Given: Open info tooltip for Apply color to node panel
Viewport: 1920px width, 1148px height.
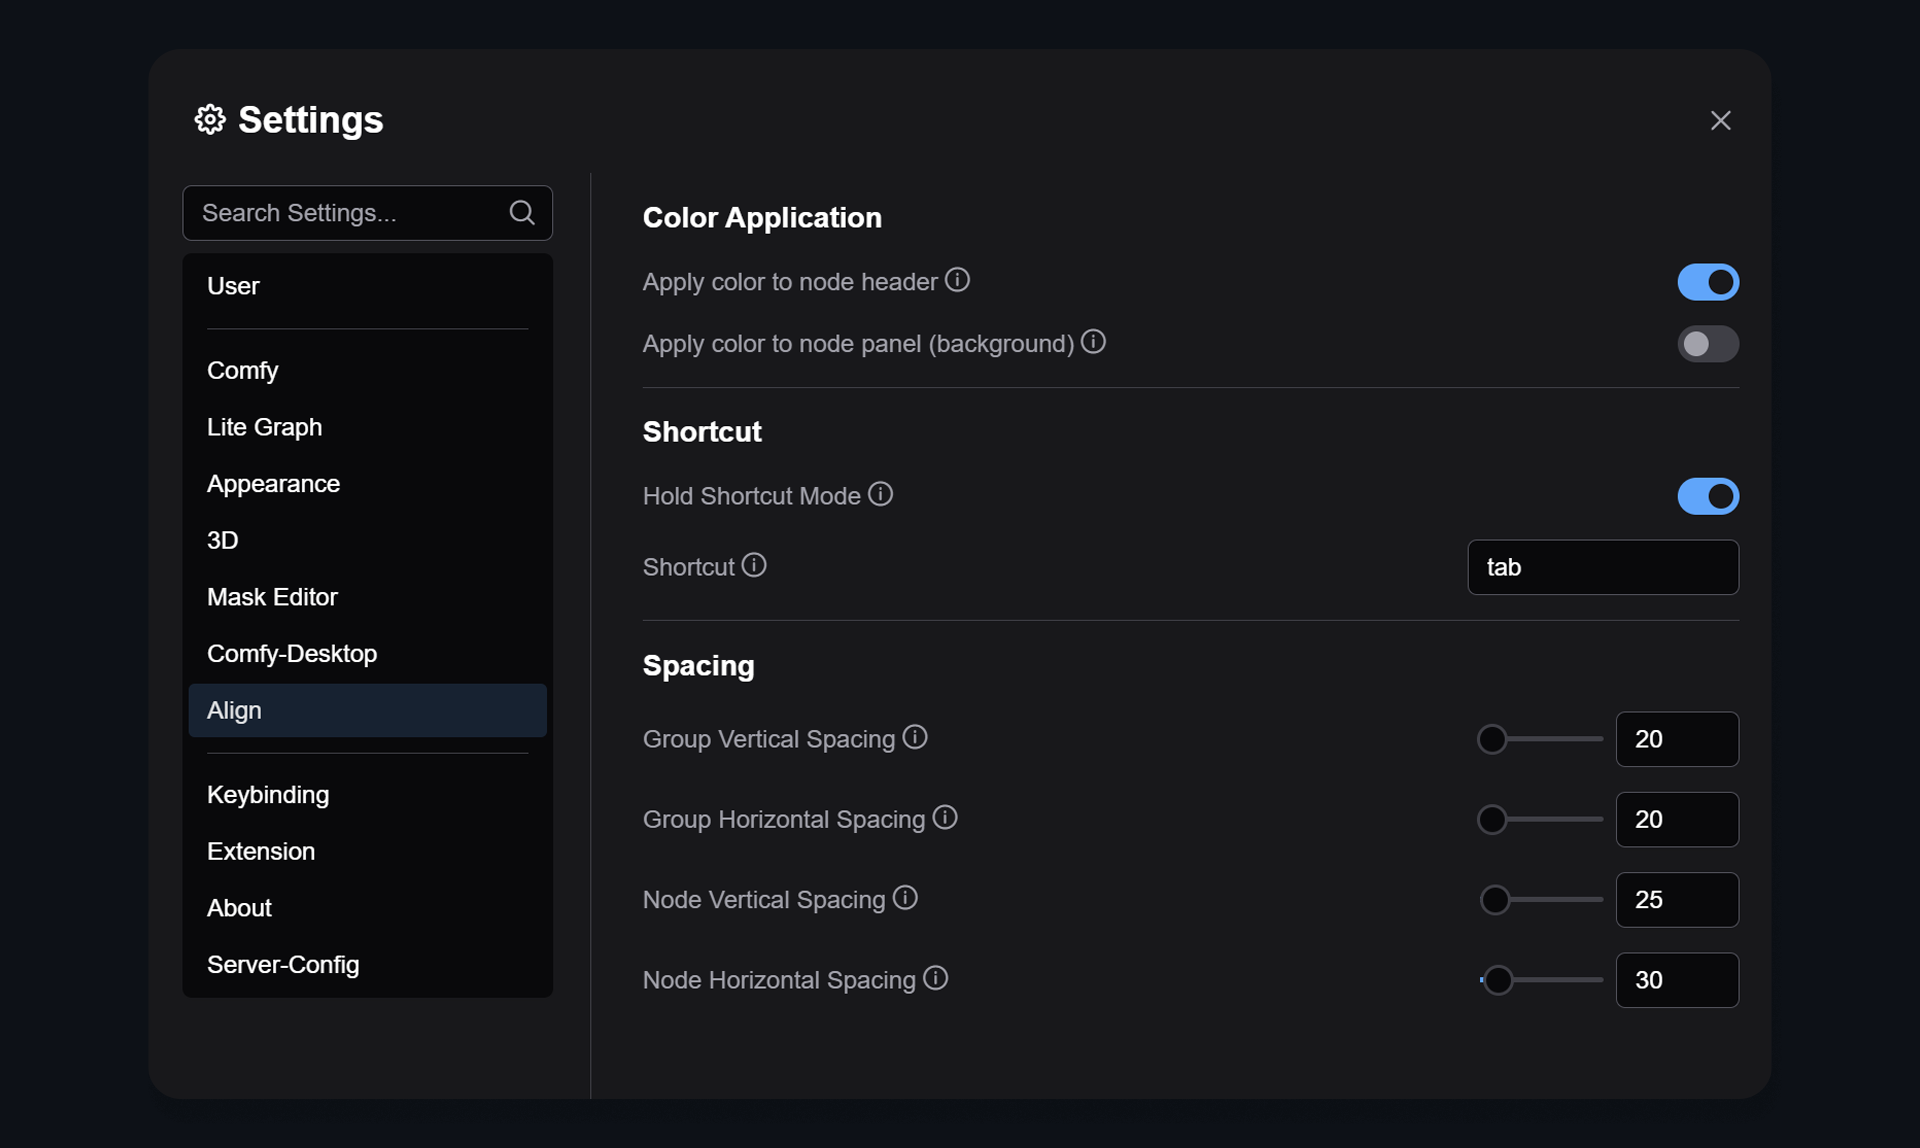Looking at the screenshot, I should [x=1093, y=341].
